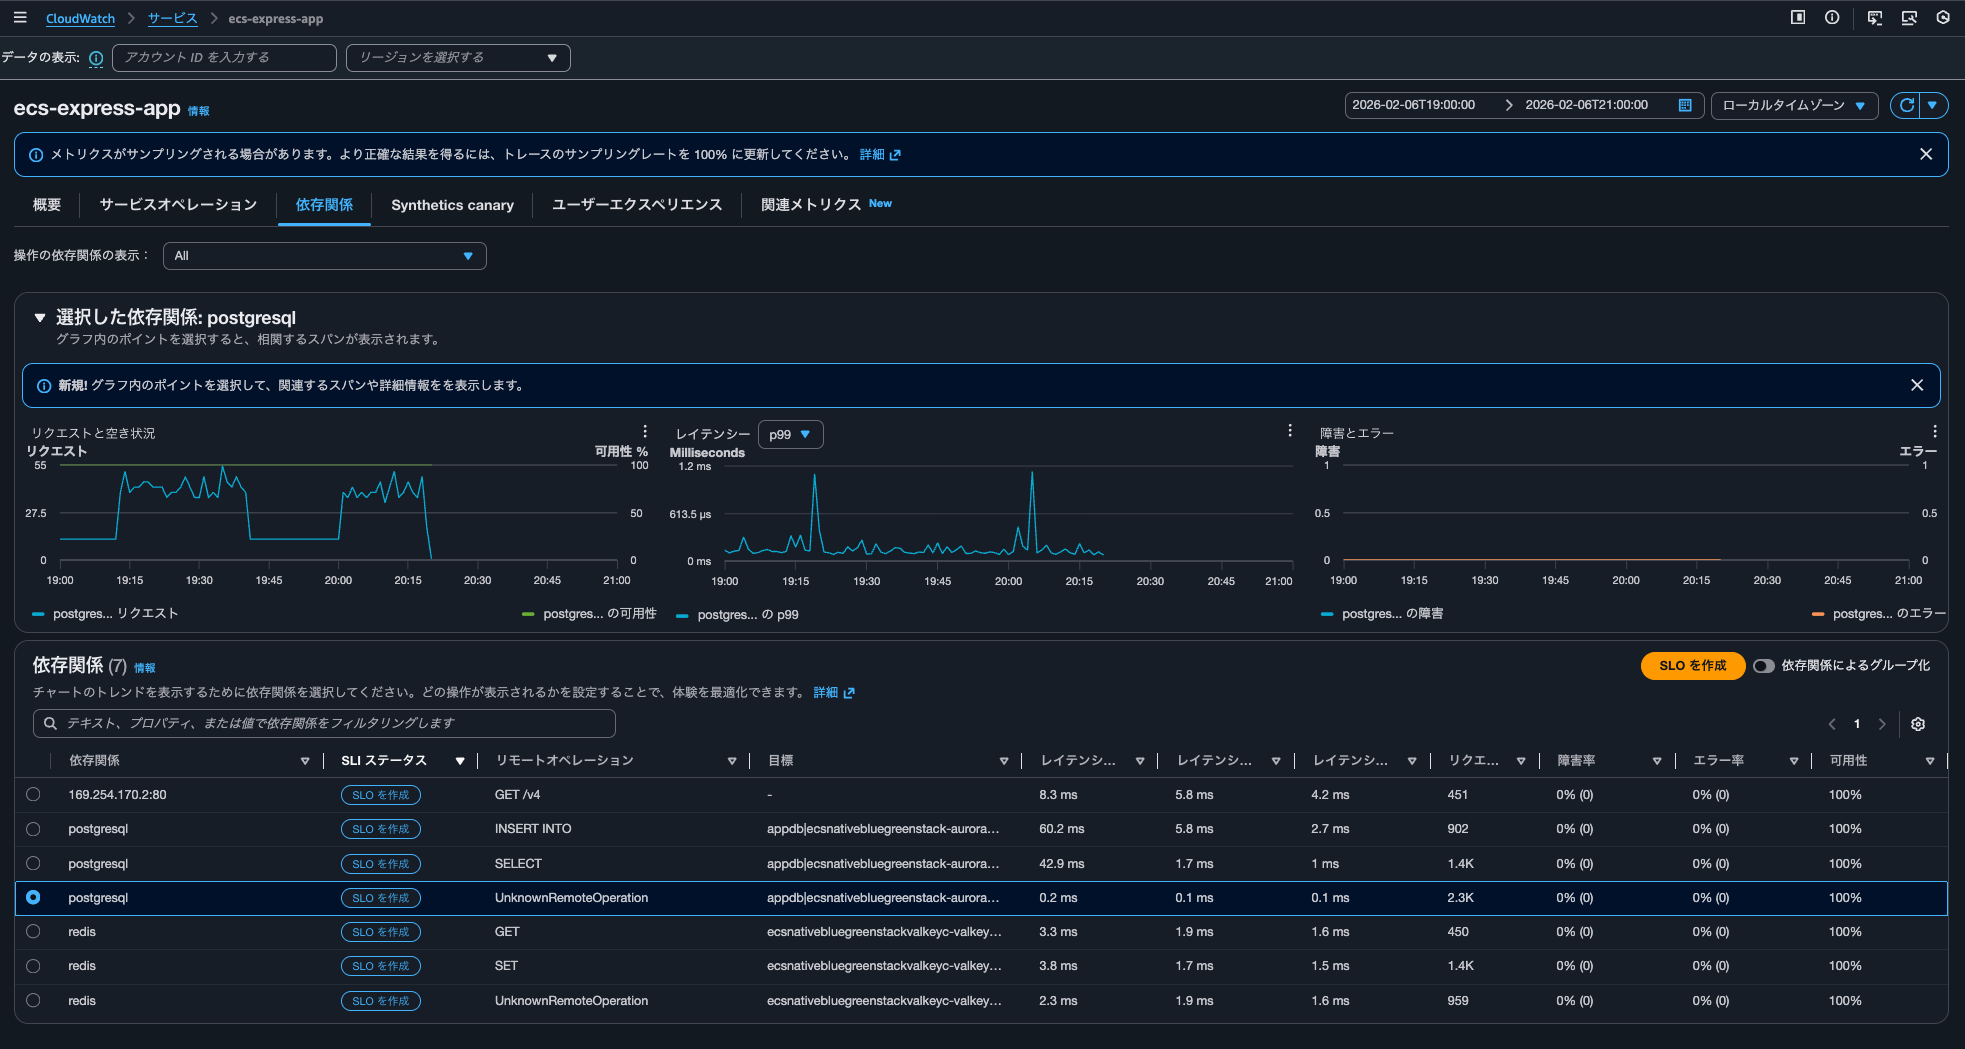Click the 操作の依存関係の表示 All combo box
The height and width of the screenshot is (1049, 1965).
pos(324,256)
